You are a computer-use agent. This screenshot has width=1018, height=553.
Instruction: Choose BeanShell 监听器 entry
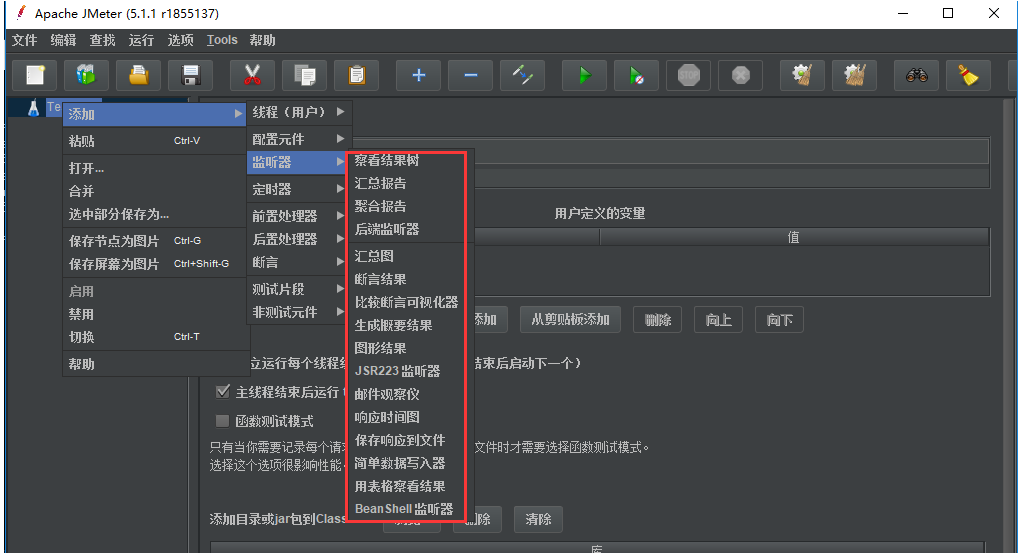coord(407,509)
